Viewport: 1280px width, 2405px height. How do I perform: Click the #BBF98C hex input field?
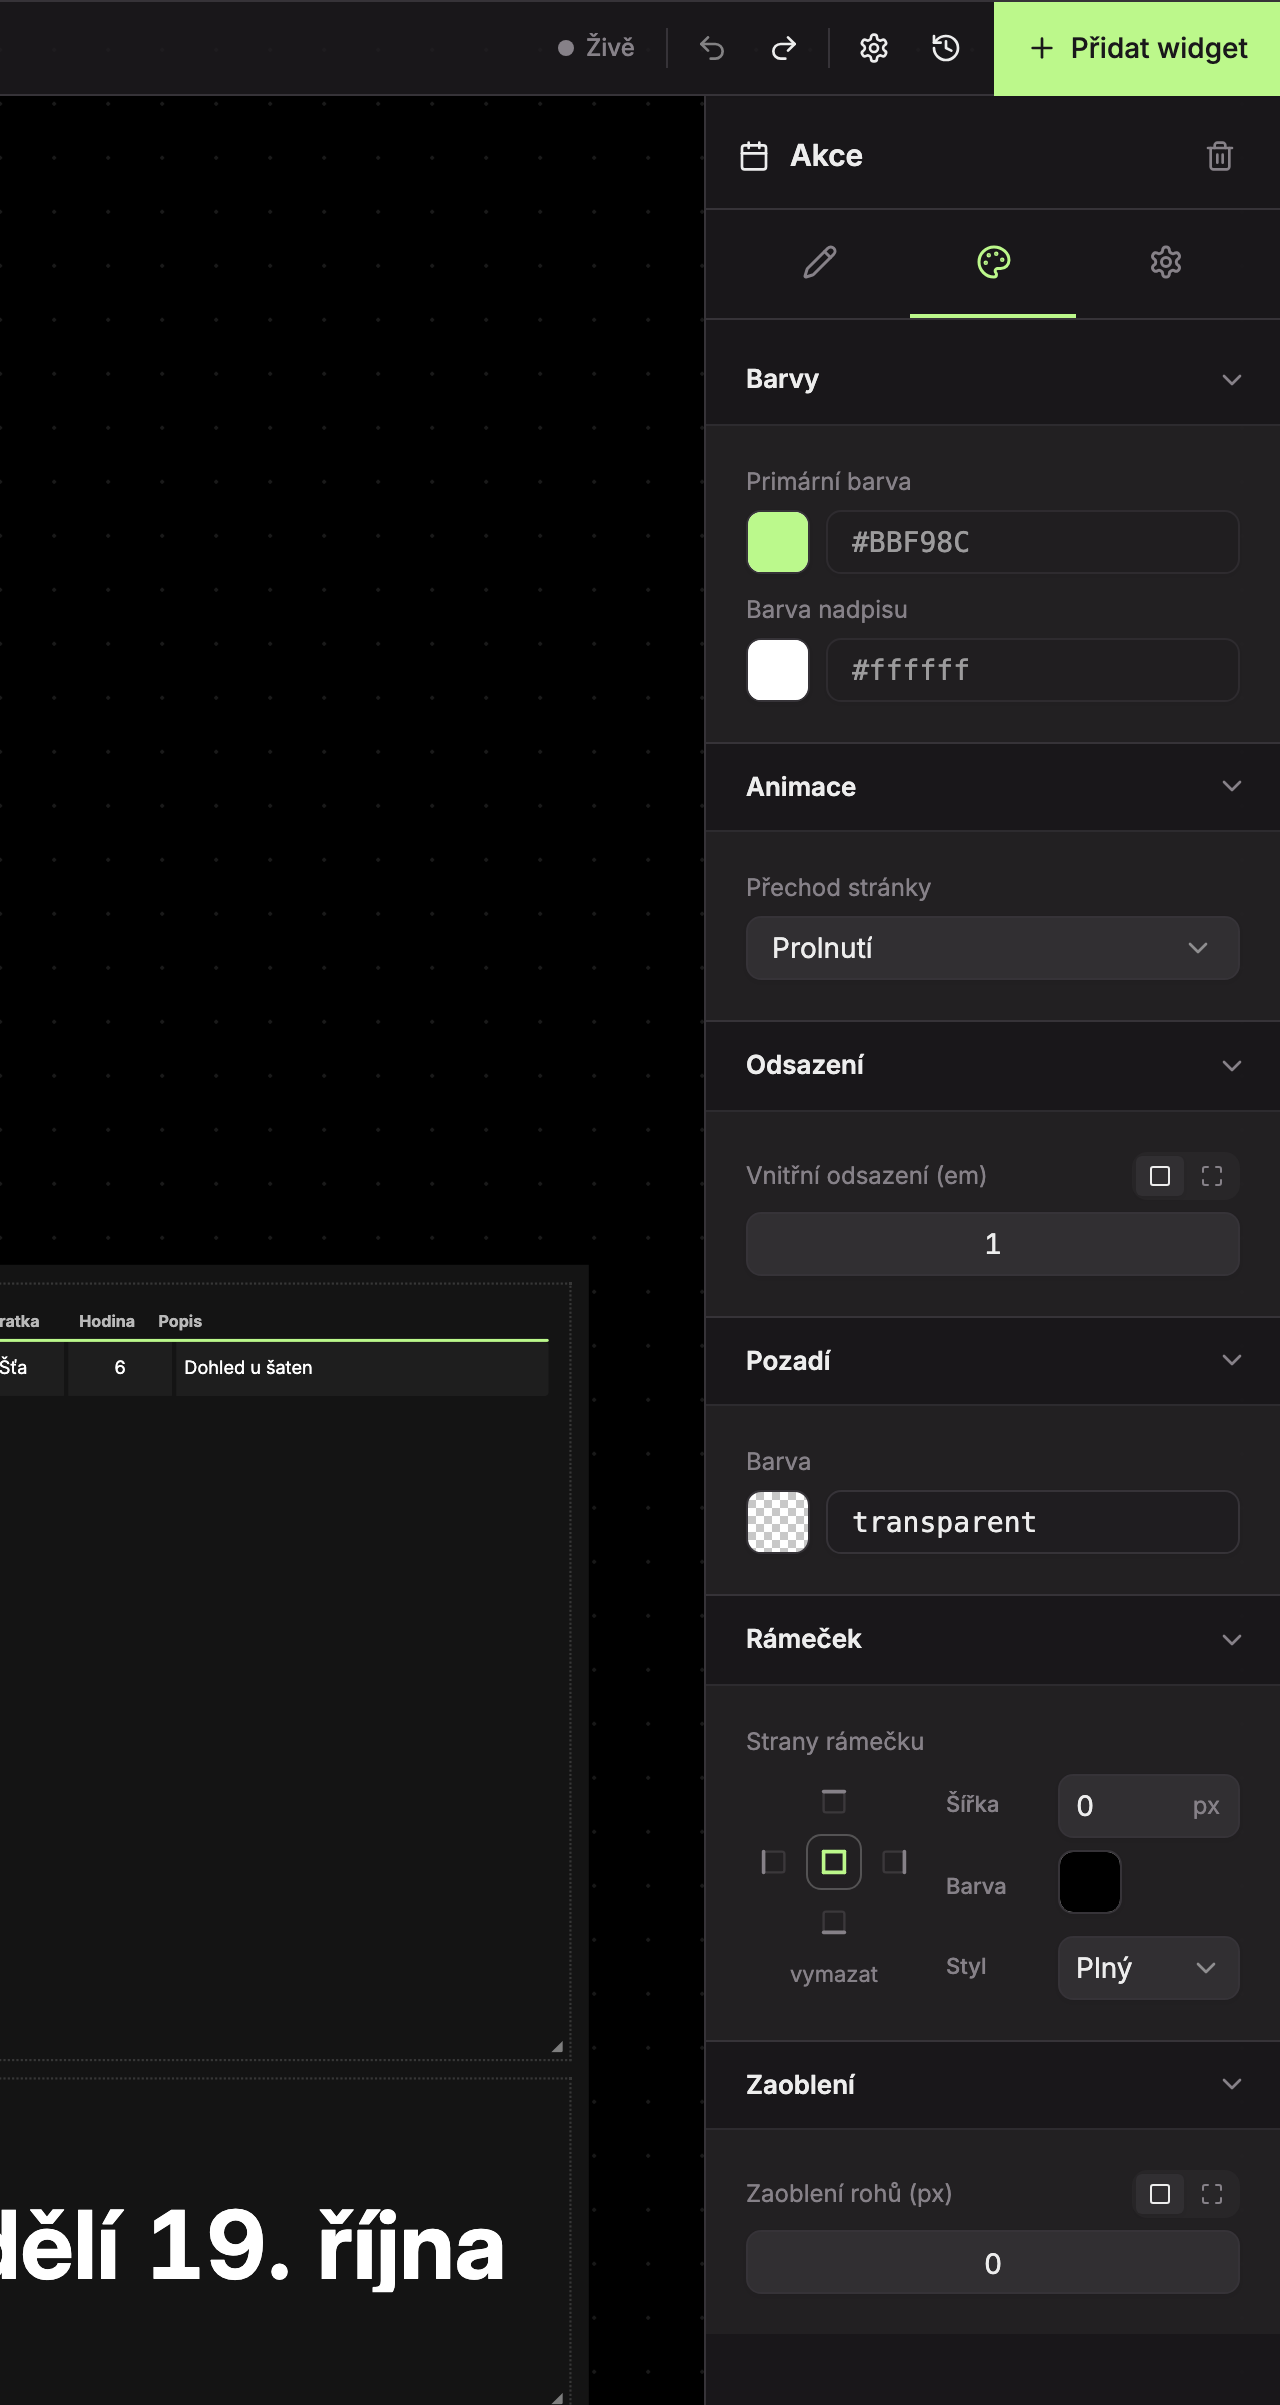click(x=1033, y=542)
